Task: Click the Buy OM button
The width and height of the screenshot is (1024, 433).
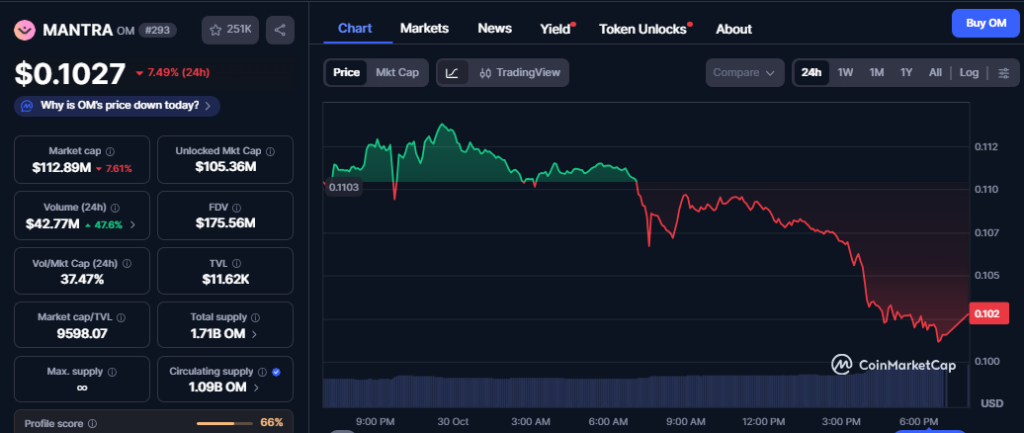Action: coord(985,24)
